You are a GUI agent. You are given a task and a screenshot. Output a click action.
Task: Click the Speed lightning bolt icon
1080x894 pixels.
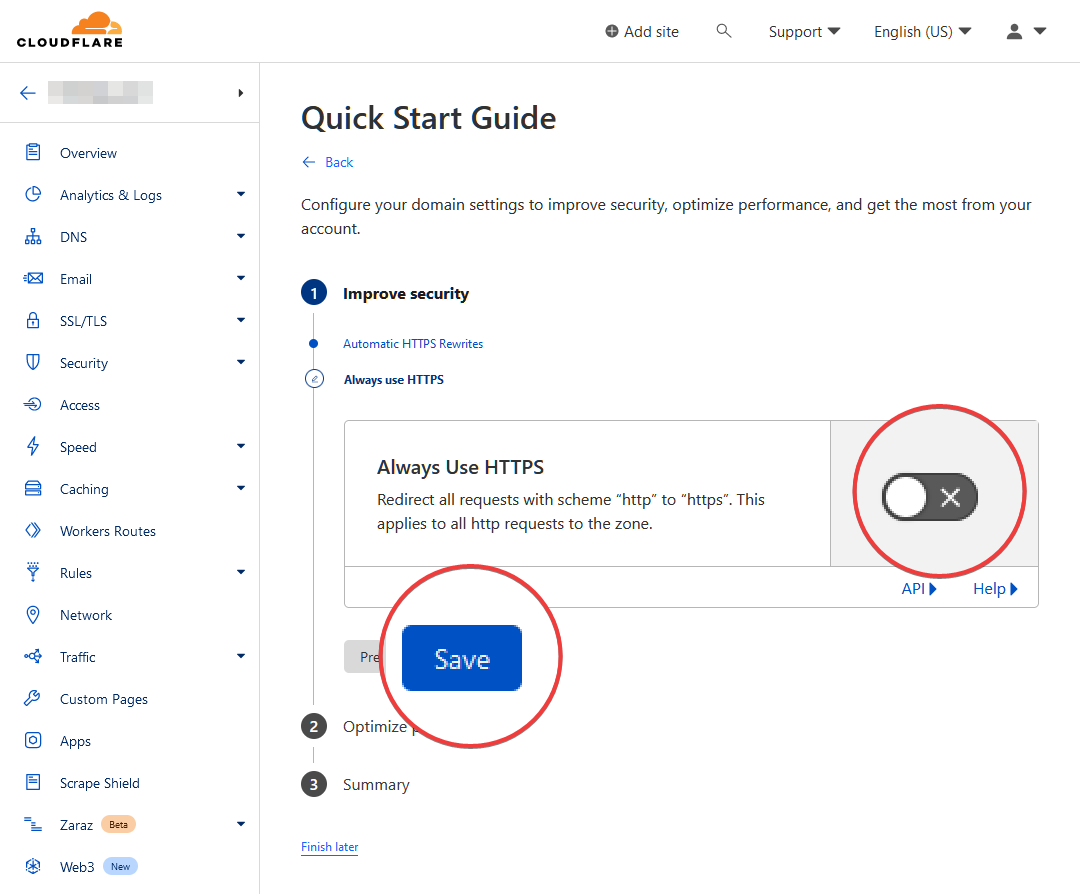32,446
